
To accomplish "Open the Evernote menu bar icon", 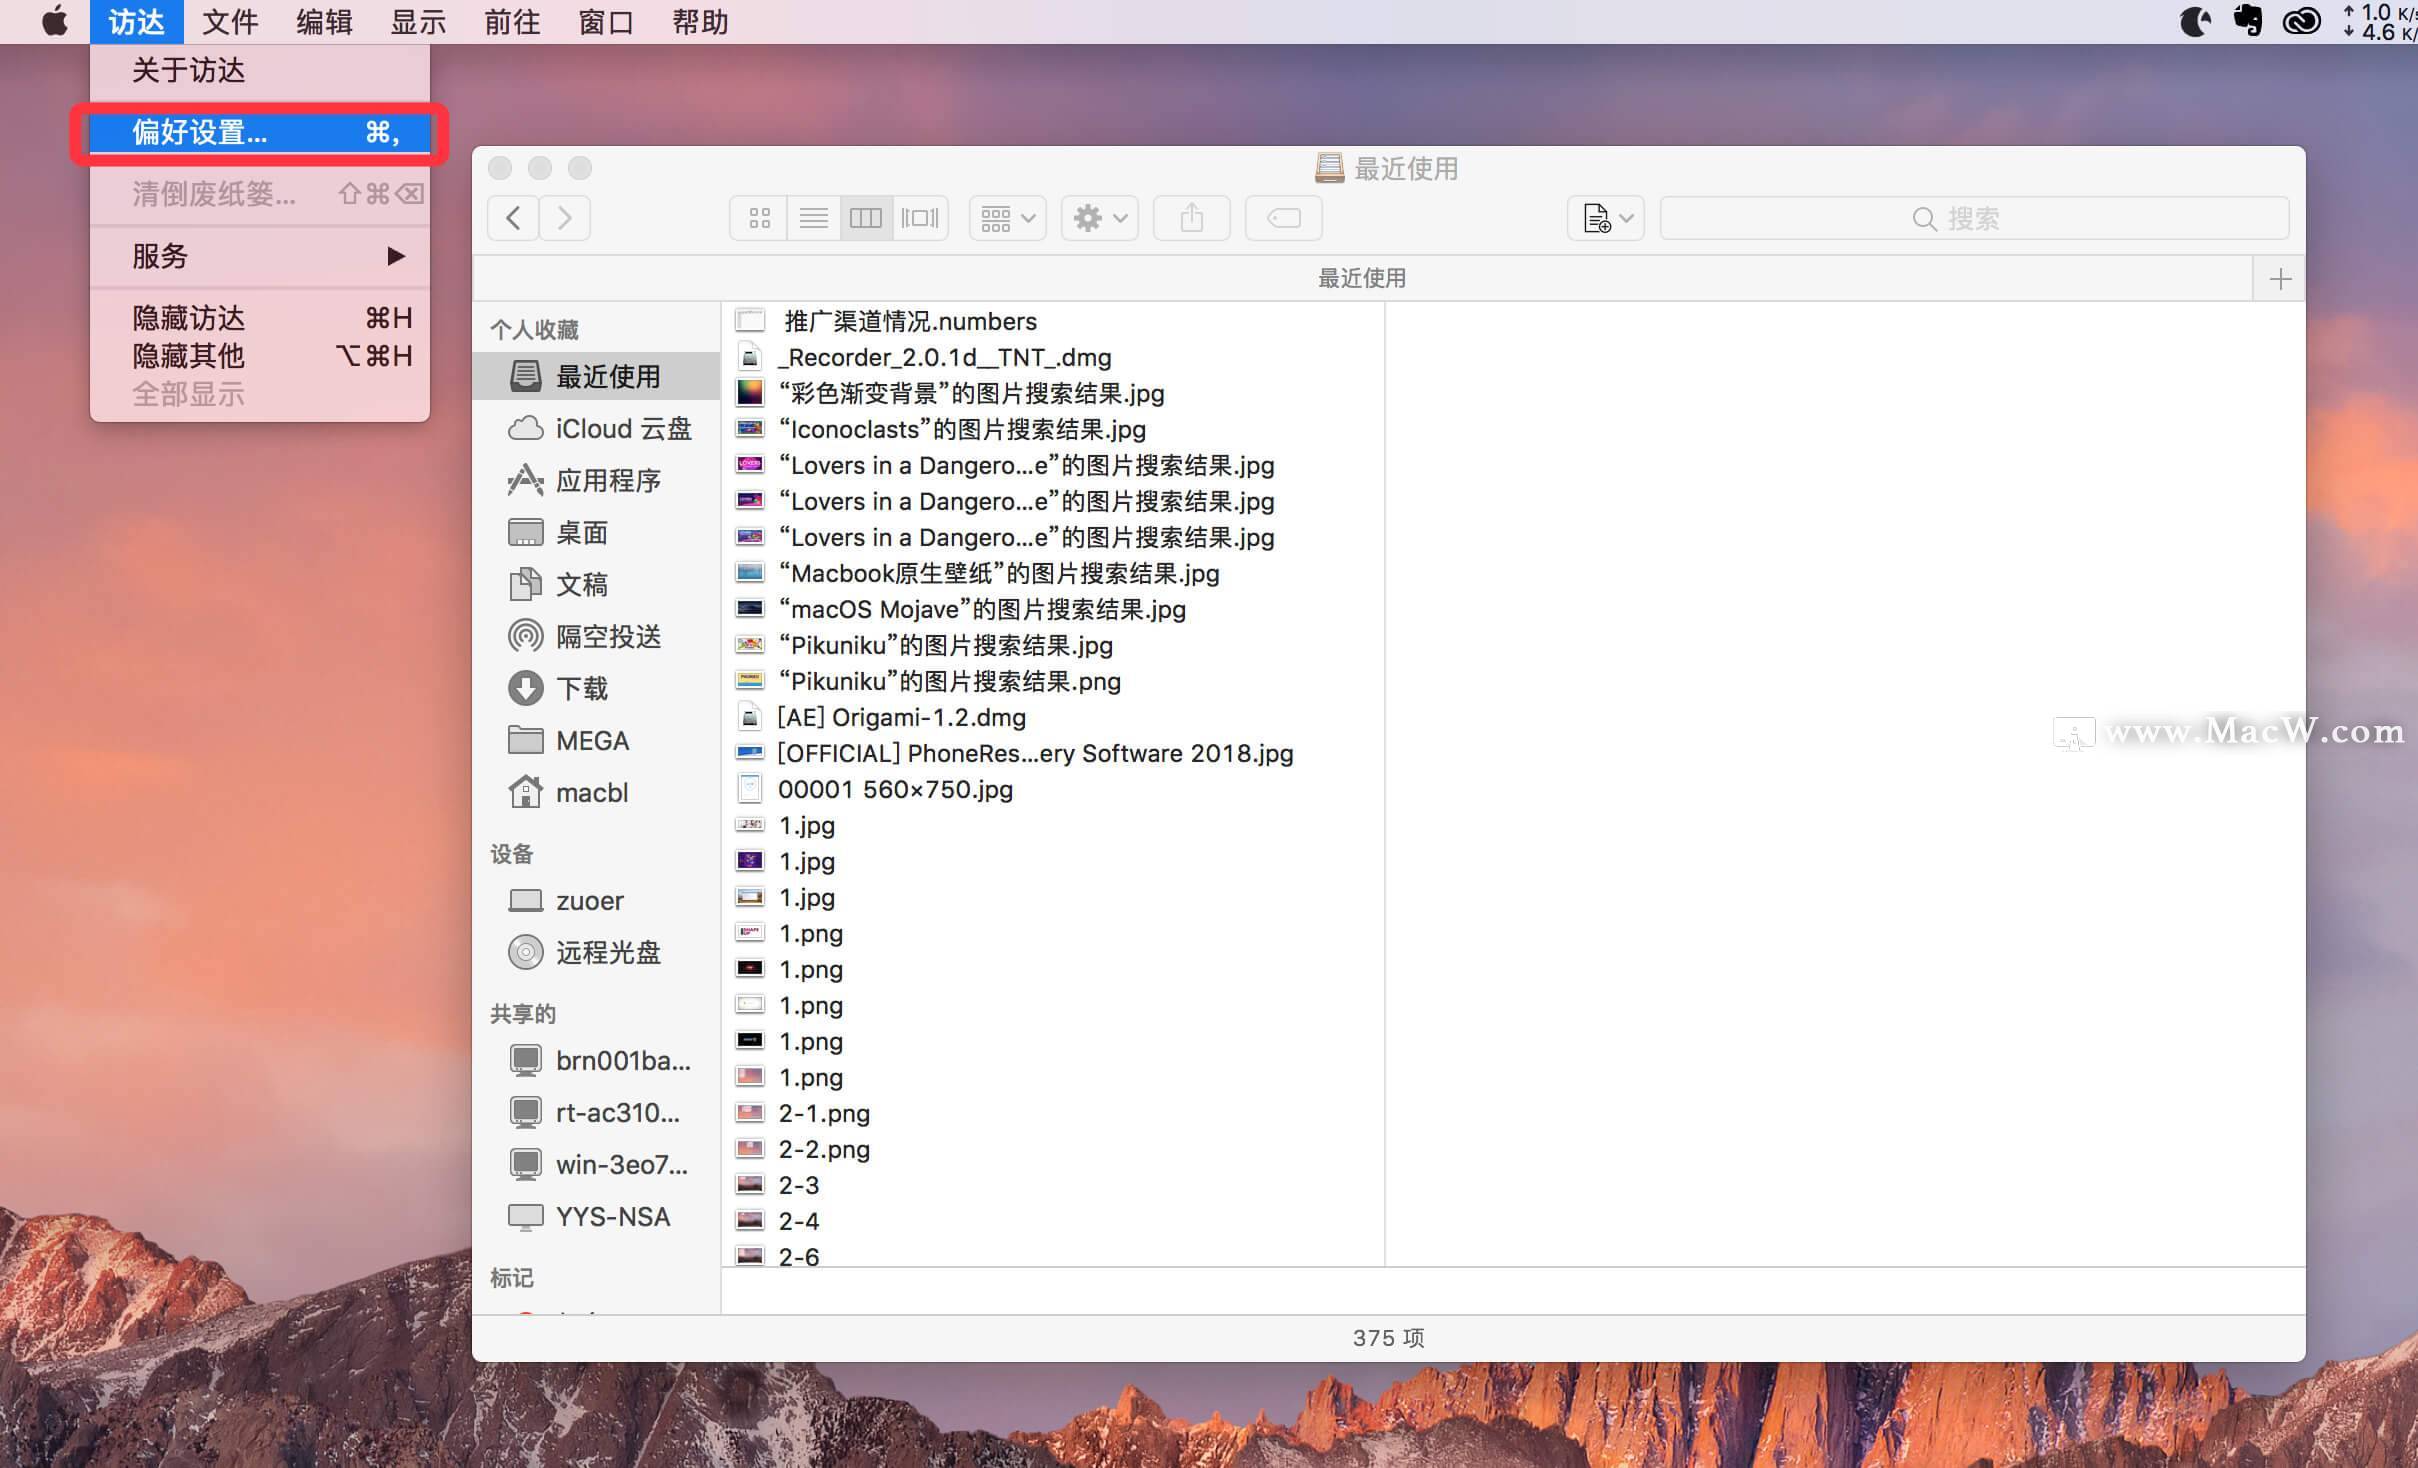I will 2247,21.
